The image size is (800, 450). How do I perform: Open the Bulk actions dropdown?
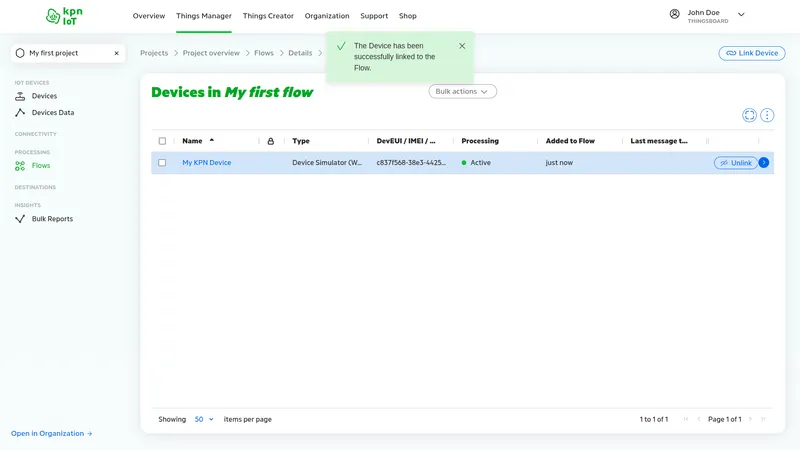pyautogui.click(x=462, y=91)
